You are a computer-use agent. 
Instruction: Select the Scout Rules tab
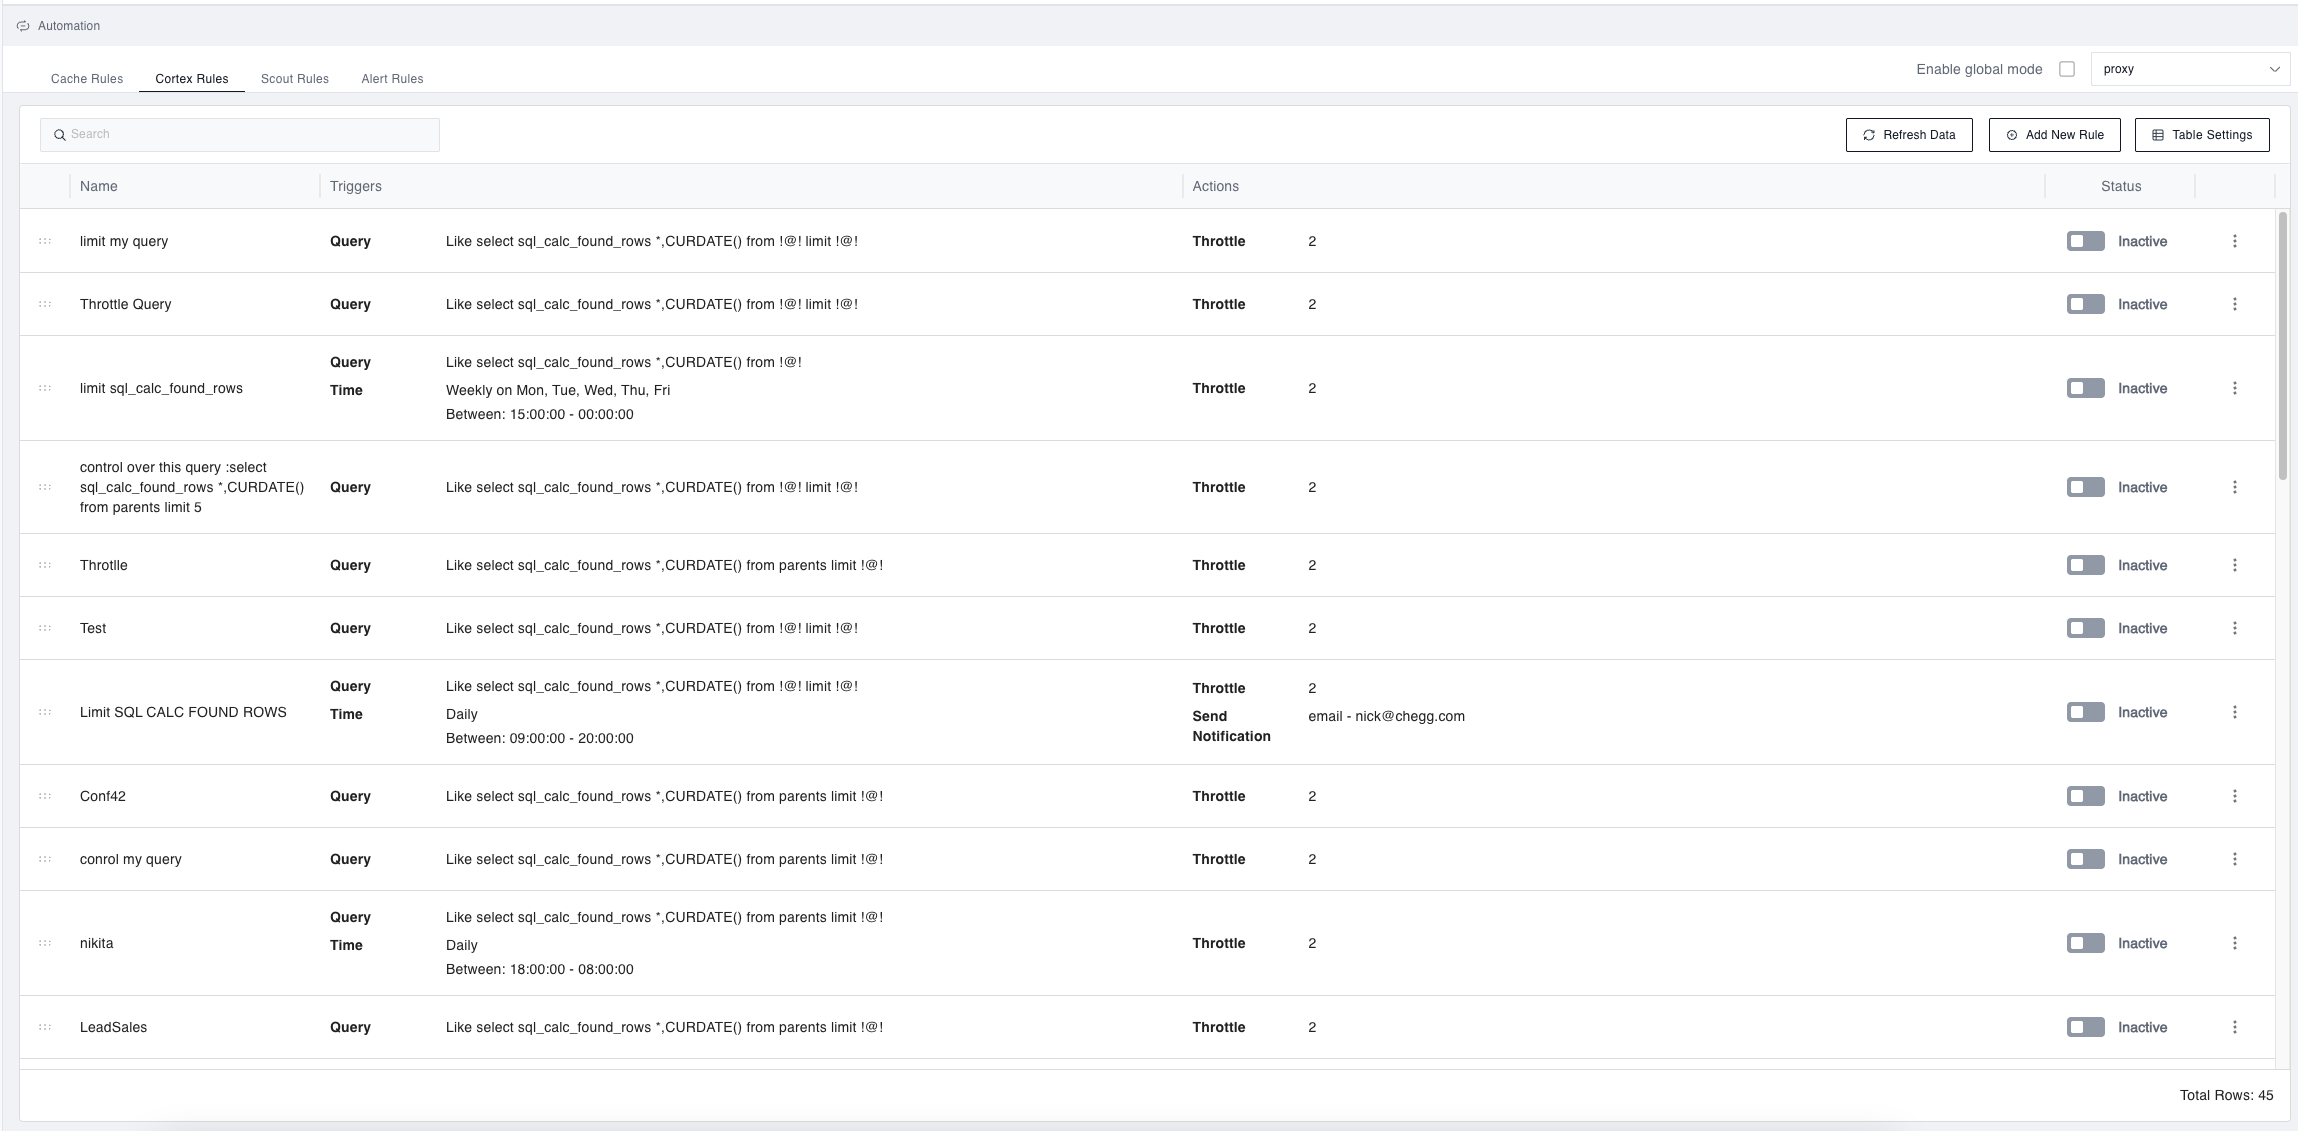(x=294, y=79)
